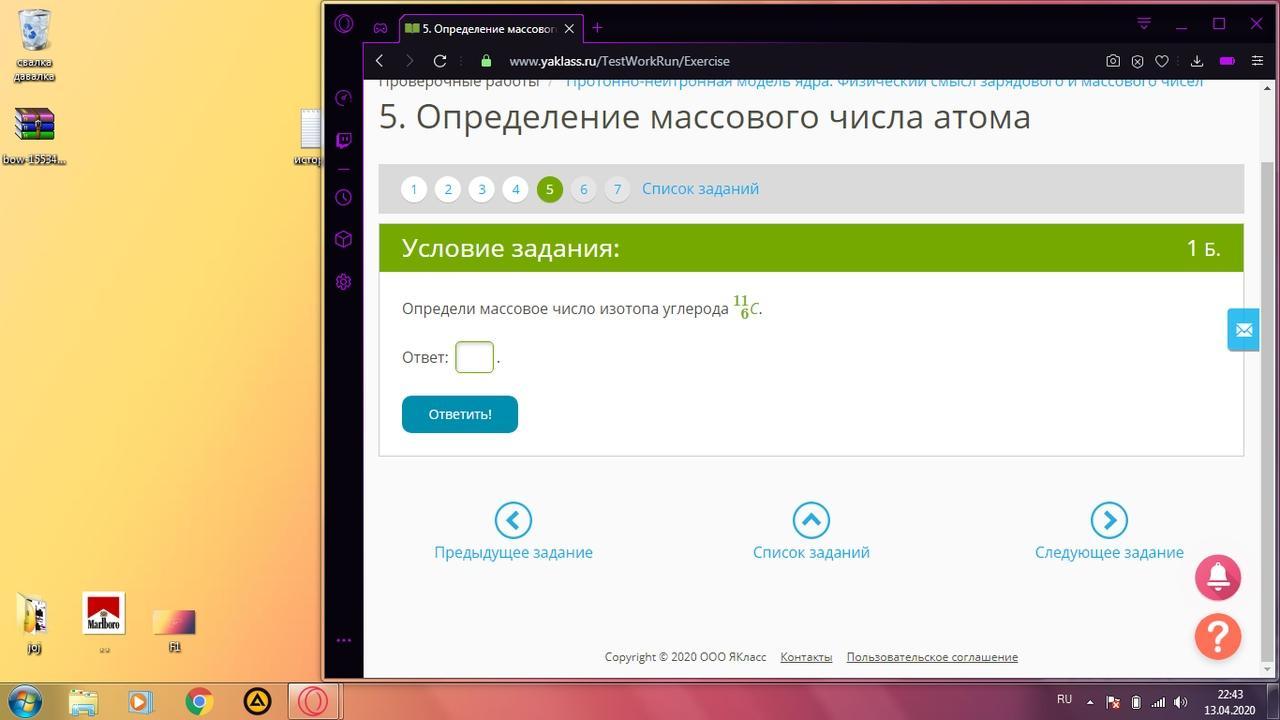Open File Explorer from taskbar
Screen dimensions: 1280x720
coord(83,702)
